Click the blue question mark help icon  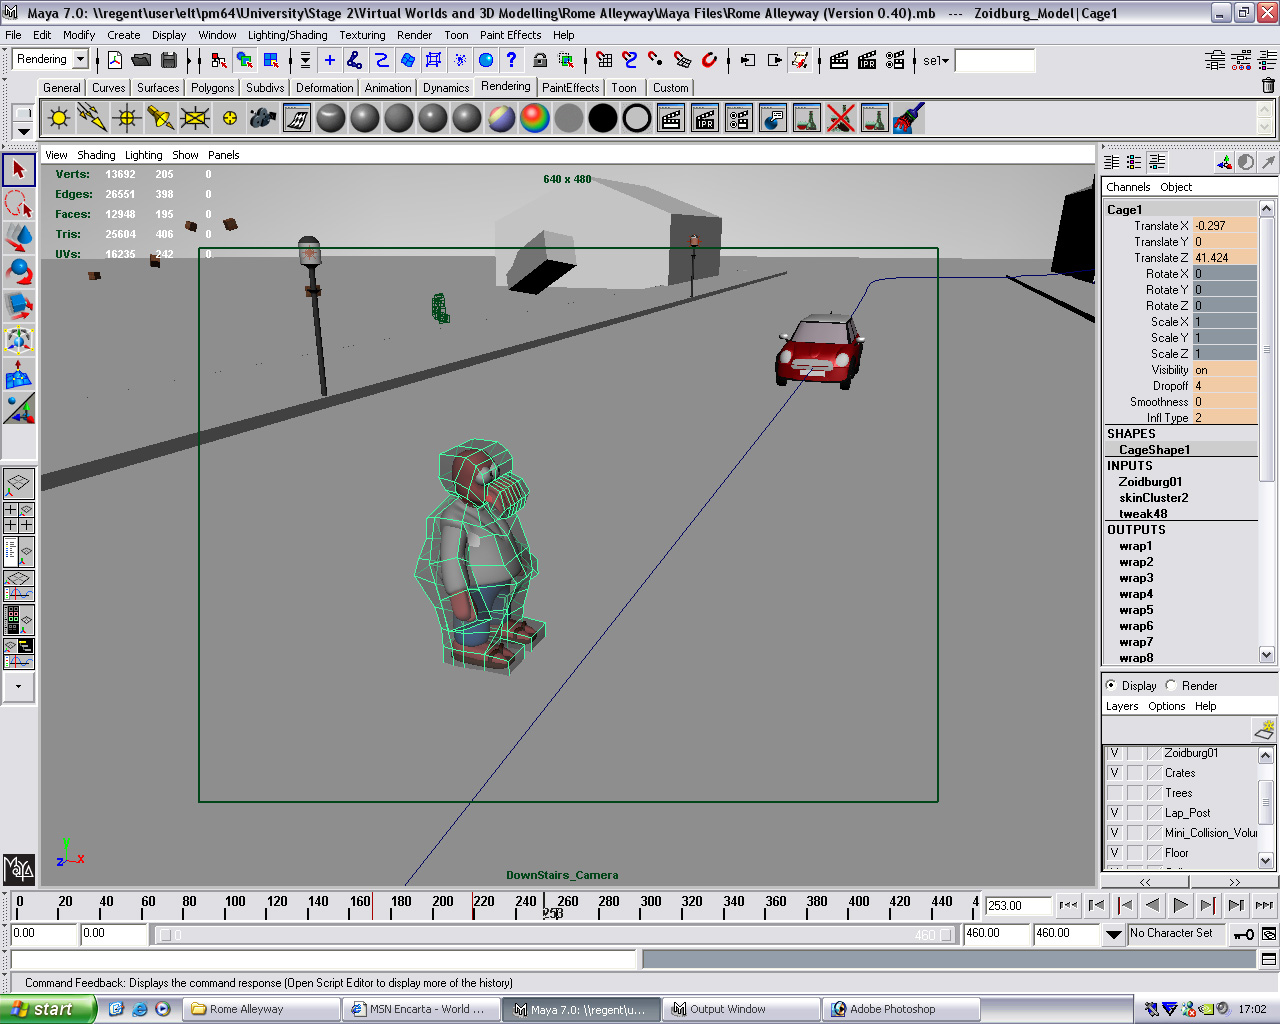(512, 60)
